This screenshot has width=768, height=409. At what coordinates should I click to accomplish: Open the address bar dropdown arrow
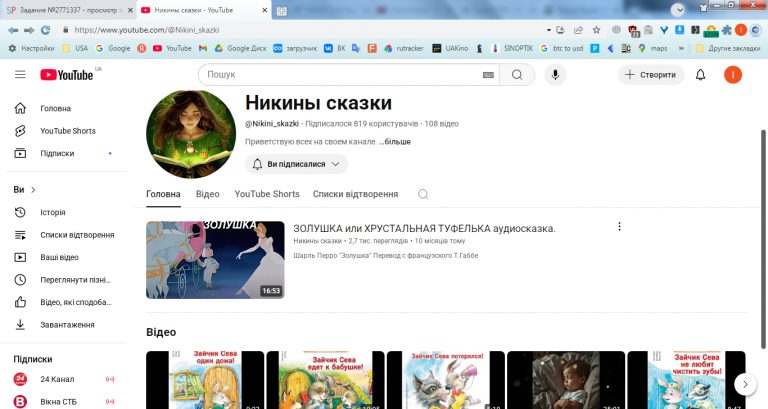[x=549, y=30]
